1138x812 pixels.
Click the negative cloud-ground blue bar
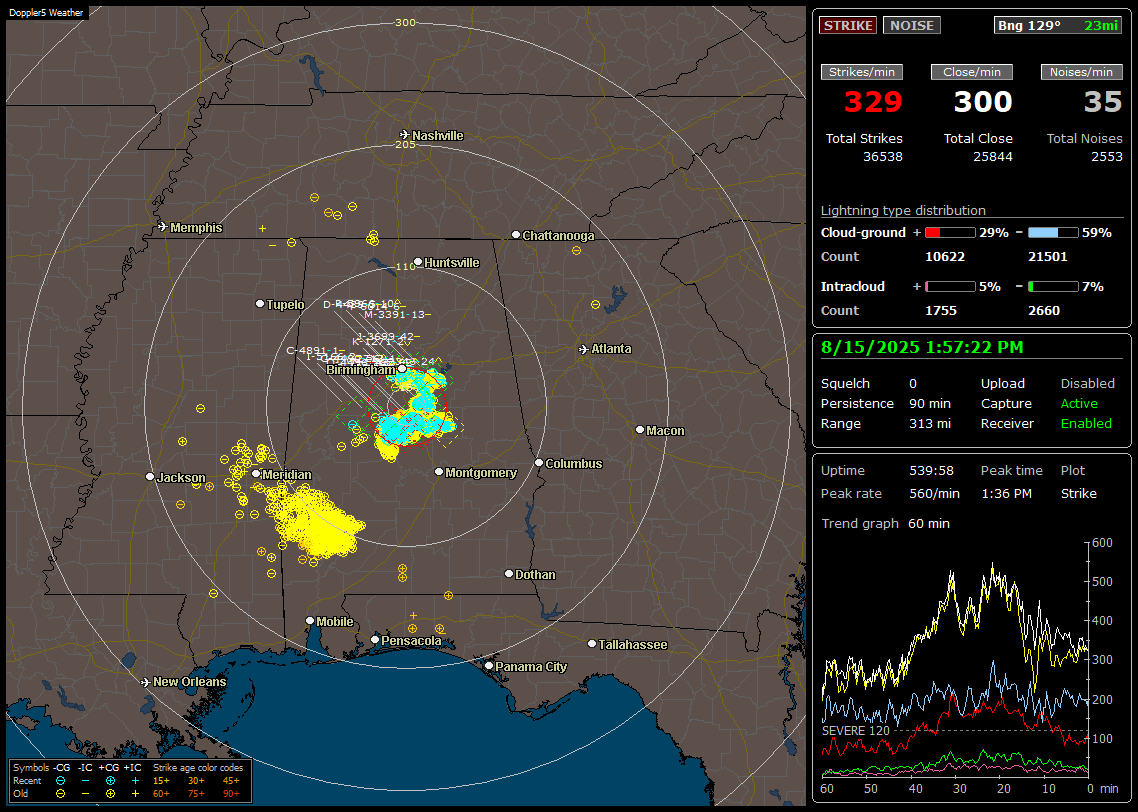coord(1053,233)
